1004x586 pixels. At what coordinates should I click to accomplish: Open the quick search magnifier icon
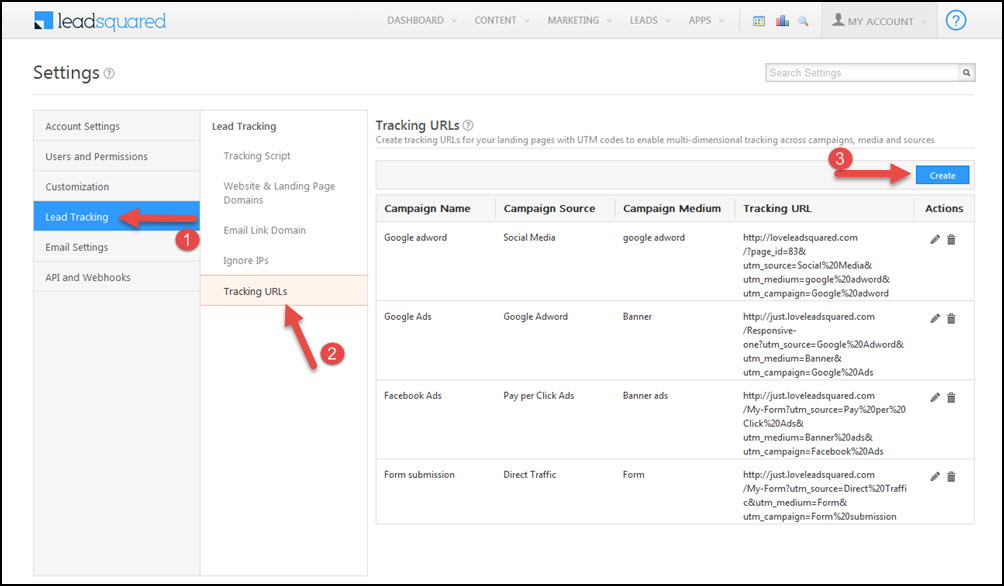pos(803,20)
